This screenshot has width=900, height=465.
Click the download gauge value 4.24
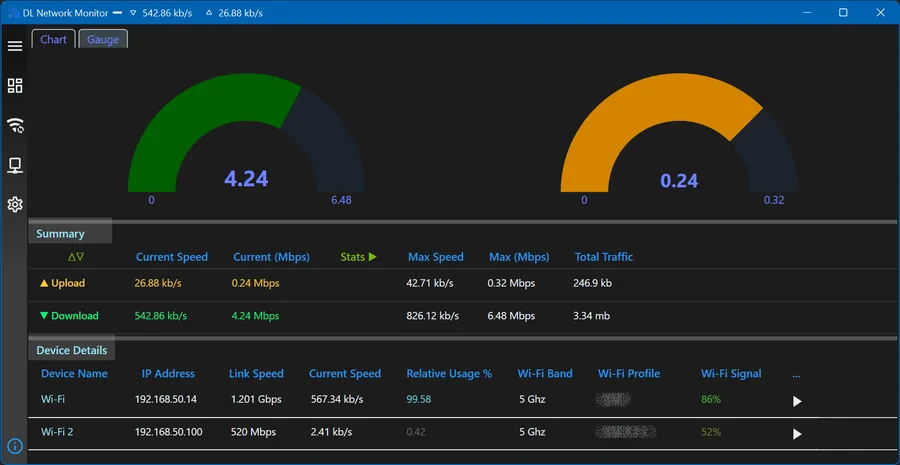pos(246,179)
